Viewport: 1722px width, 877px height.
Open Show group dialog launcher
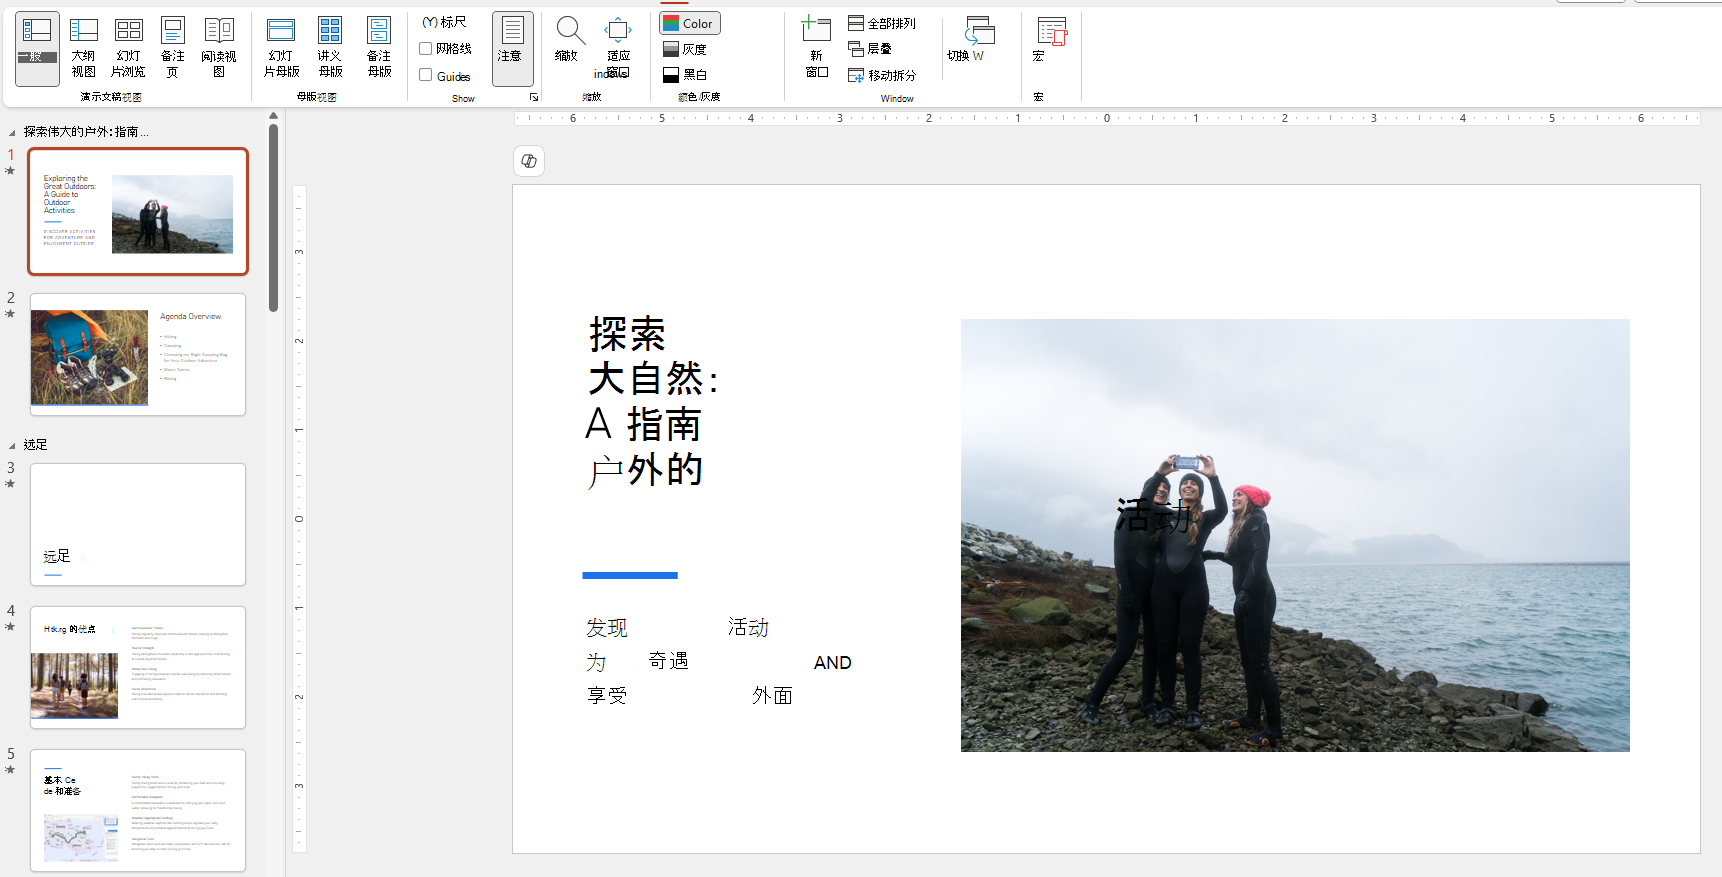534,97
